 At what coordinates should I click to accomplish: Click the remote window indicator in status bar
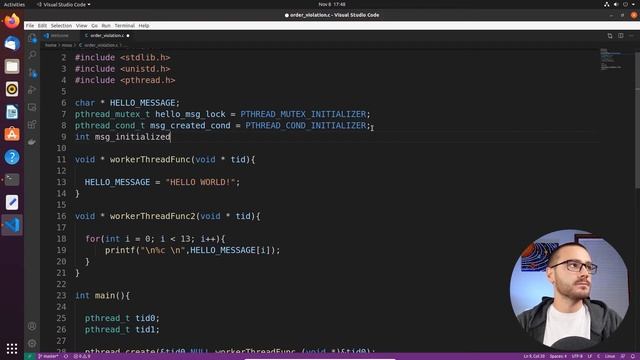[x=29, y=356]
